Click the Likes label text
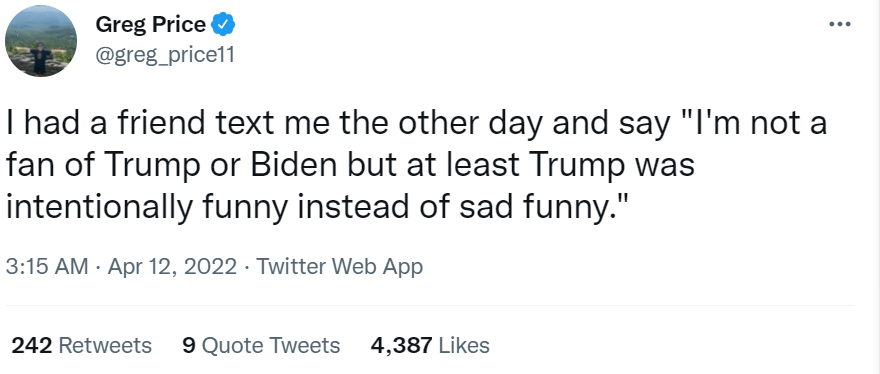The image size is (880, 374). [x=464, y=345]
